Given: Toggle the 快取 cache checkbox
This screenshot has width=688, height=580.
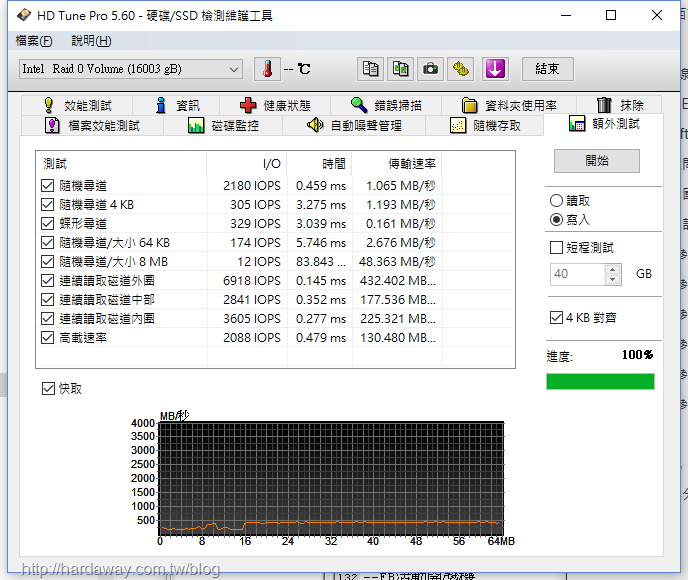Looking at the screenshot, I should click(x=48, y=388).
